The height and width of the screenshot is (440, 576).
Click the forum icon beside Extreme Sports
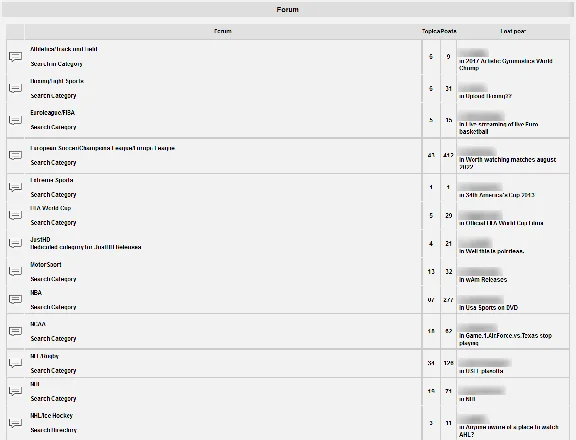tap(15, 187)
